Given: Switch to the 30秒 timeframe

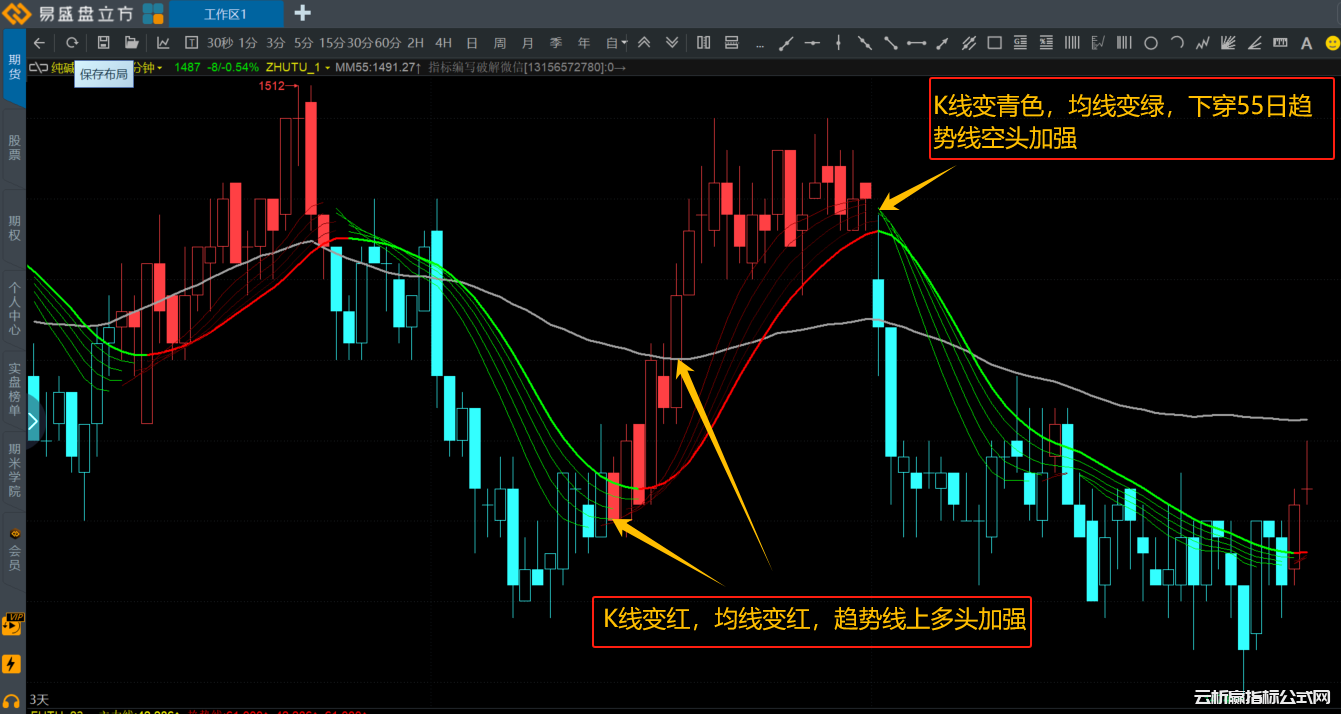Looking at the screenshot, I should [220, 43].
